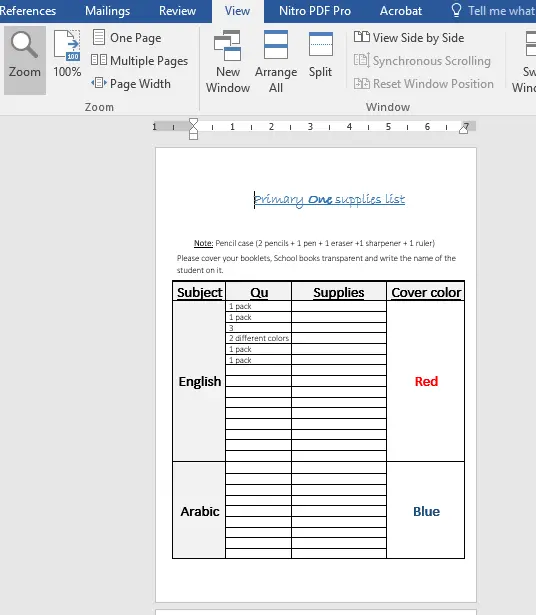
Task: Fit document to Page Width
Action: coord(131,84)
